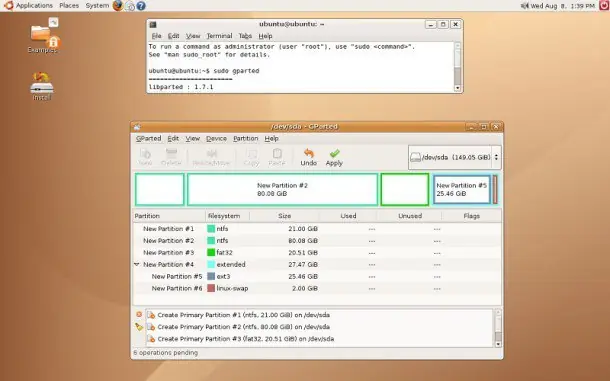
Task: Select New Partition #5 block in disk map
Action: click(x=461, y=190)
